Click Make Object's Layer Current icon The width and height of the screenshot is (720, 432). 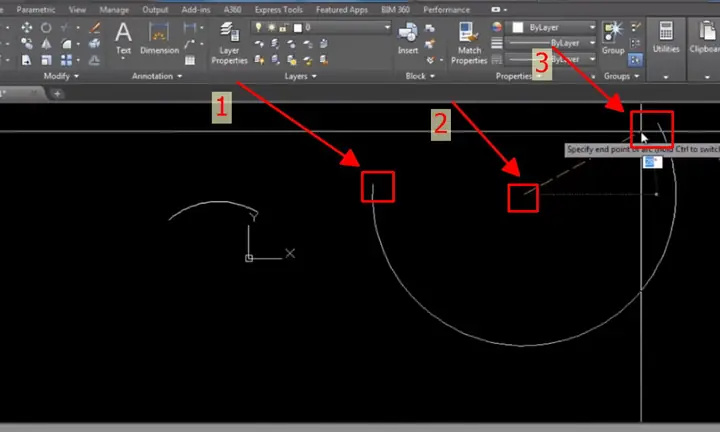click(x=324, y=44)
